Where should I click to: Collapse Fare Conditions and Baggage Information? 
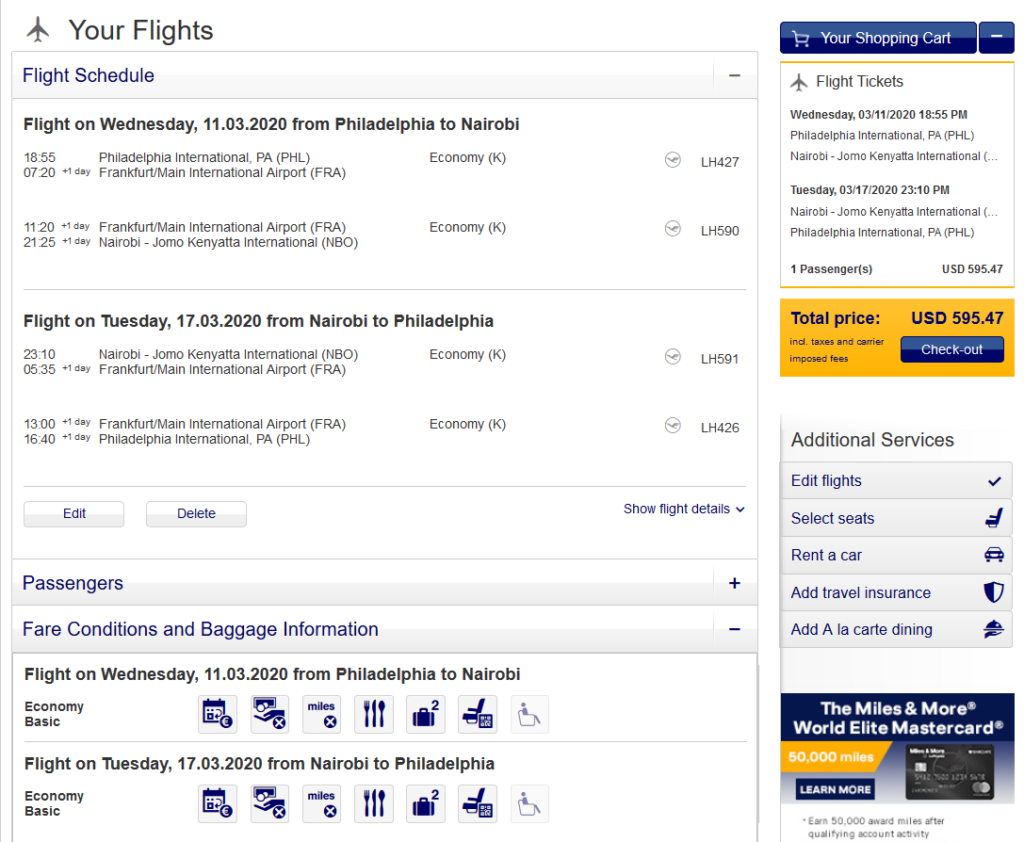tap(735, 629)
